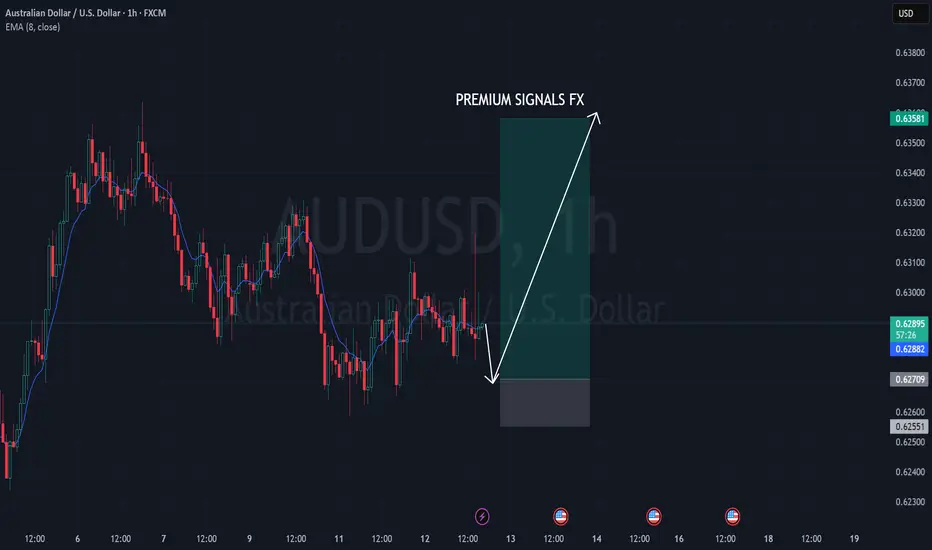Image resolution: width=932 pixels, height=550 pixels.
Task: Click the green 0.63581 take-profit price label
Action: coord(909,118)
